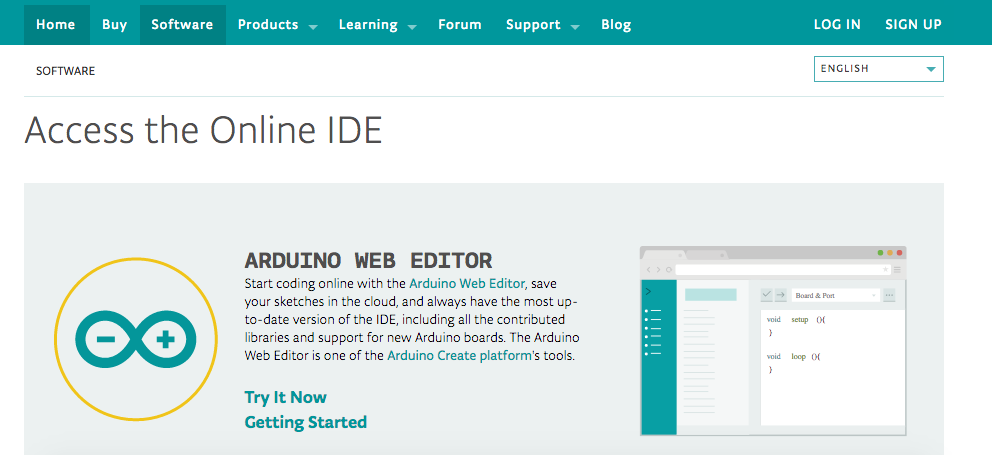Click the SOFTWARE breadcrumb label
The image size is (992, 455).
pos(65,71)
